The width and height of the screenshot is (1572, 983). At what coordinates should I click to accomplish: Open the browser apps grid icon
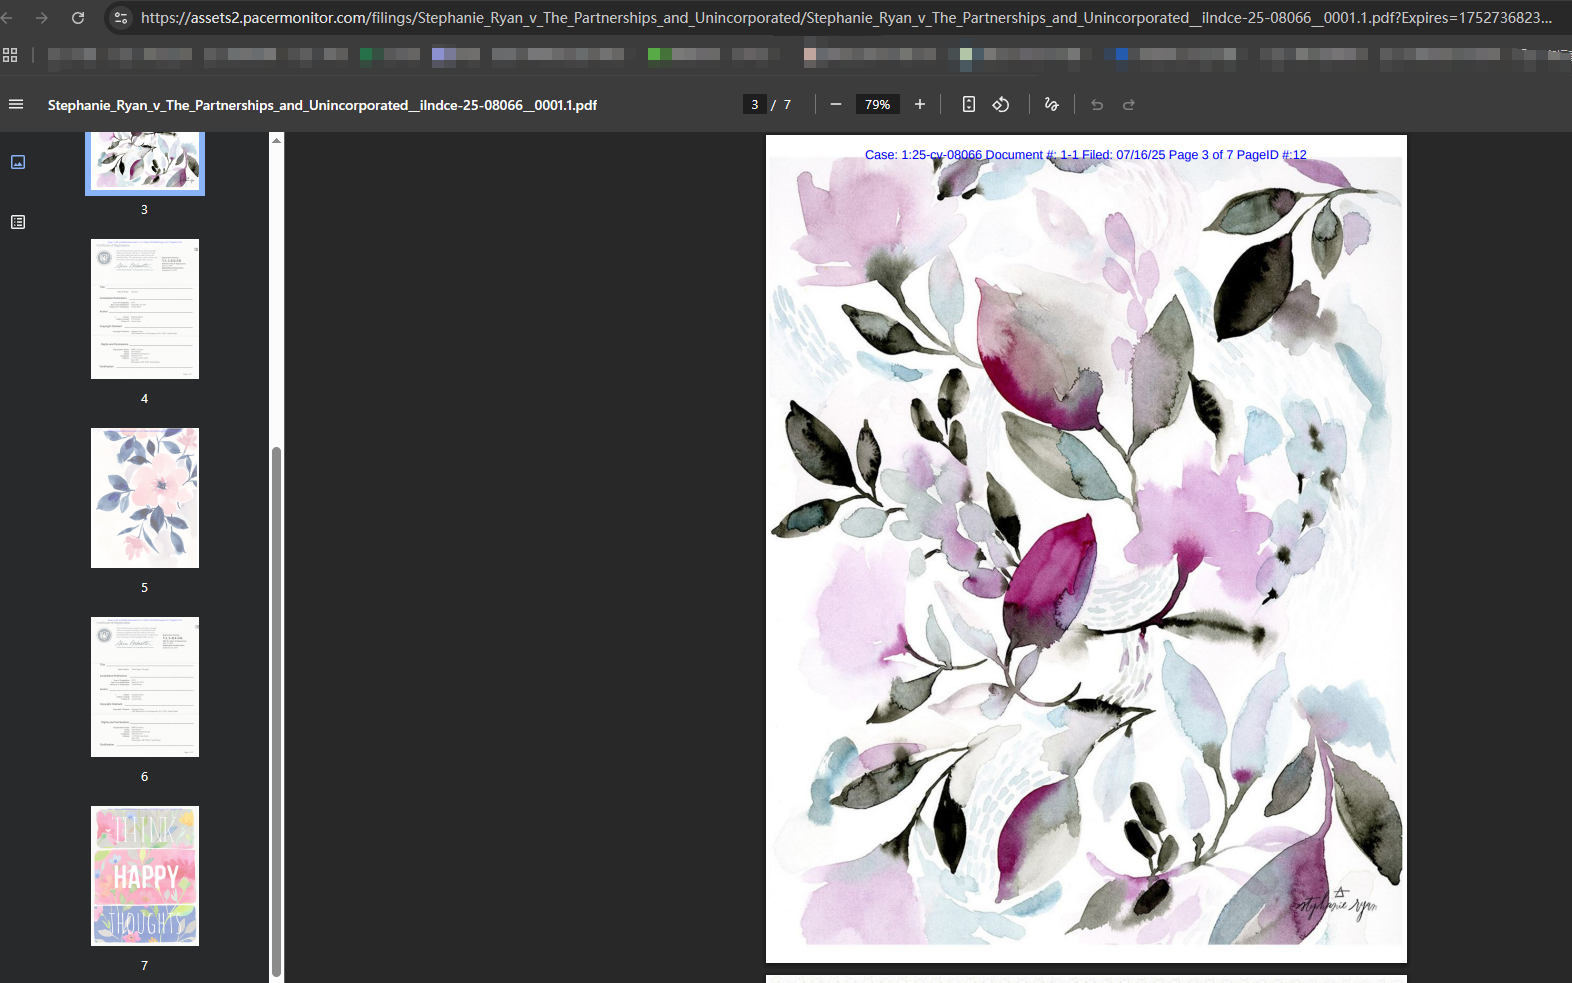pyautogui.click(x=10, y=55)
